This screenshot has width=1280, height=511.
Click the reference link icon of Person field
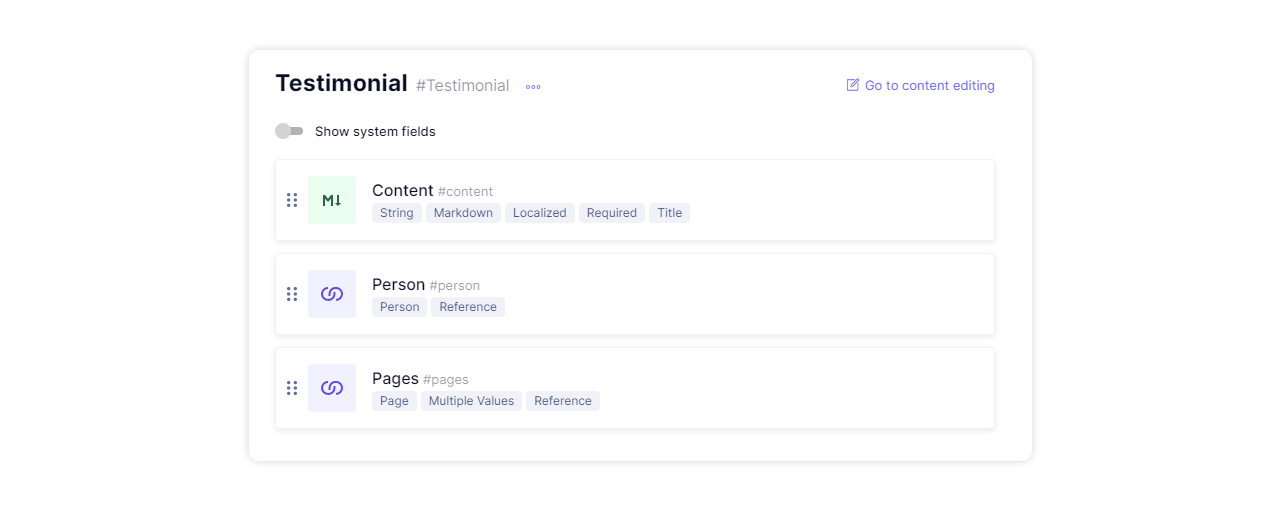click(x=332, y=294)
